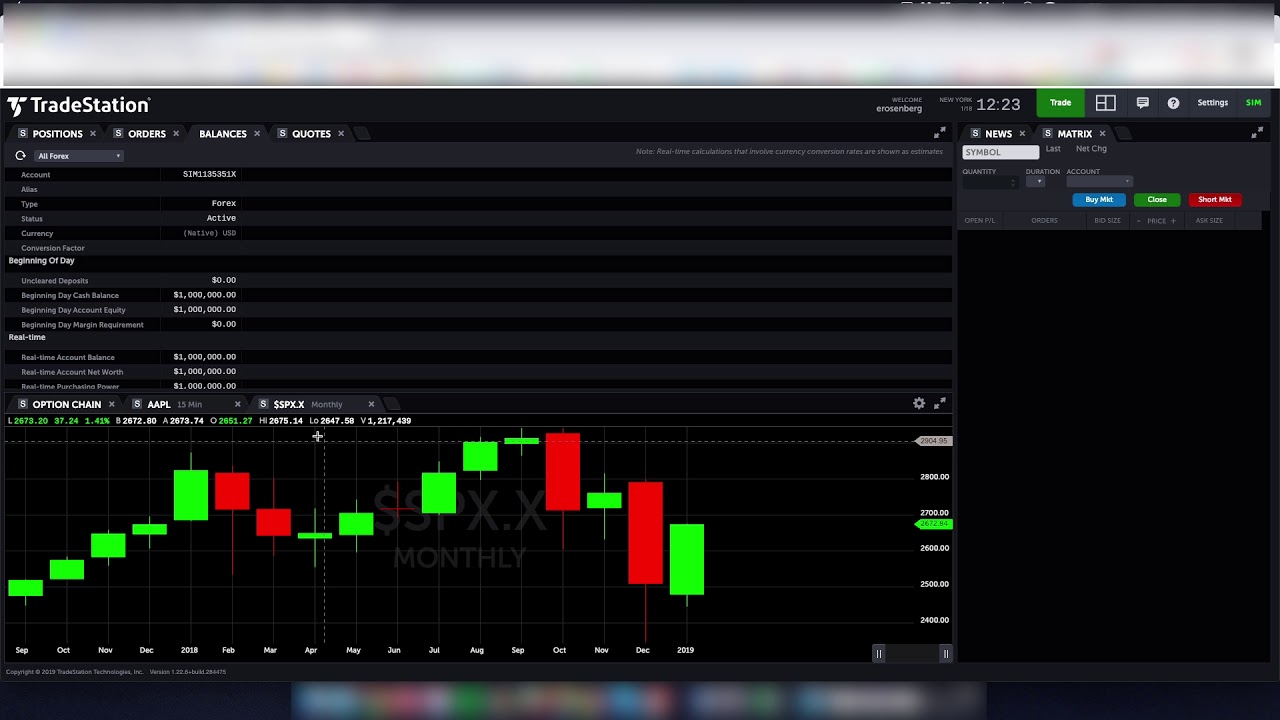Image resolution: width=1280 pixels, height=720 pixels.
Task: Click the ORDERS column header in Matrix
Action: pos(1044,220)
